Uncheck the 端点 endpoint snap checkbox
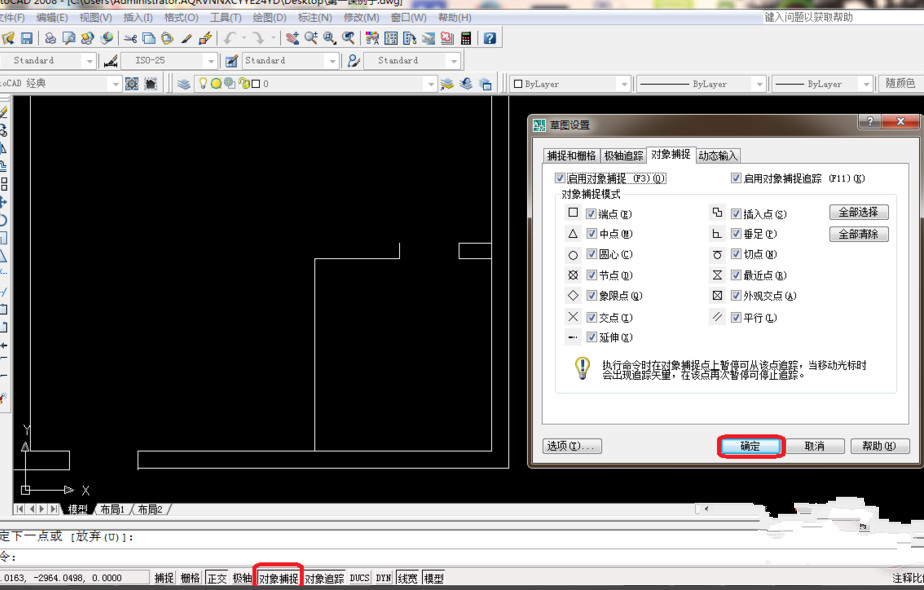The image size is (924, 590). (x=592, y=214)
